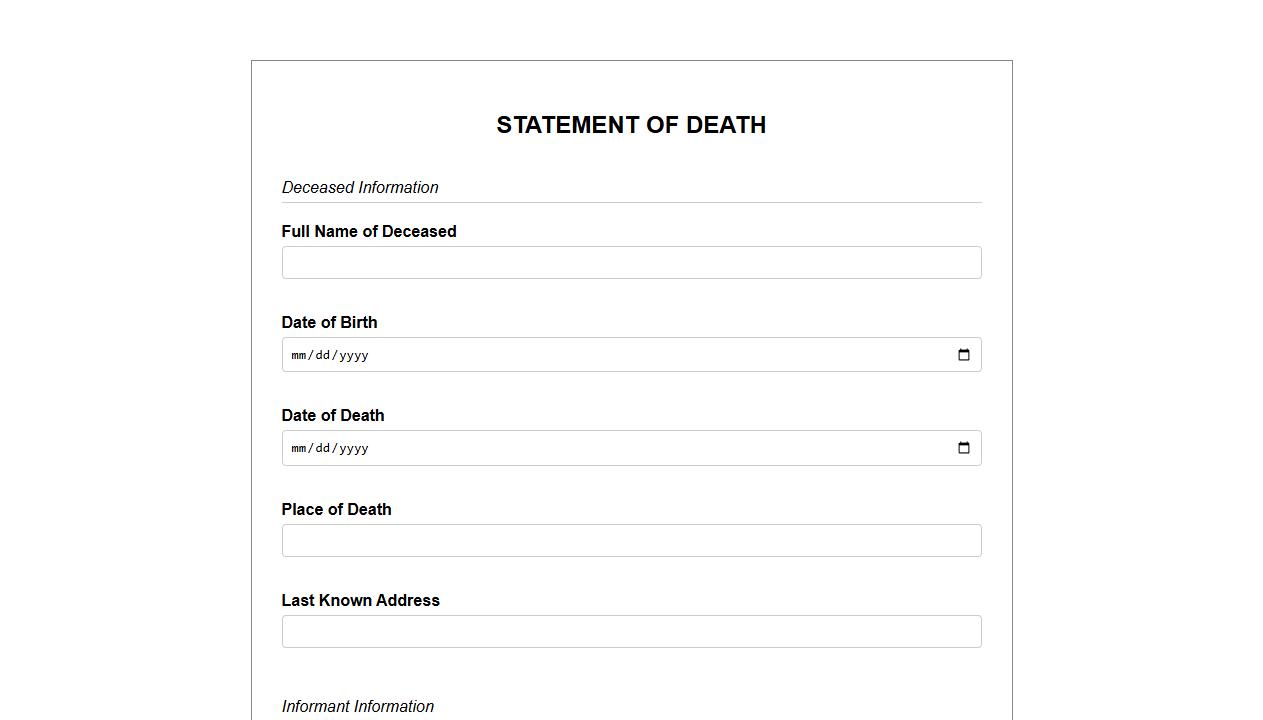The height and width of the screenshot is (720, 1263).
Task: Focus the Place of Death text box
Action: [x=631, y=541]
